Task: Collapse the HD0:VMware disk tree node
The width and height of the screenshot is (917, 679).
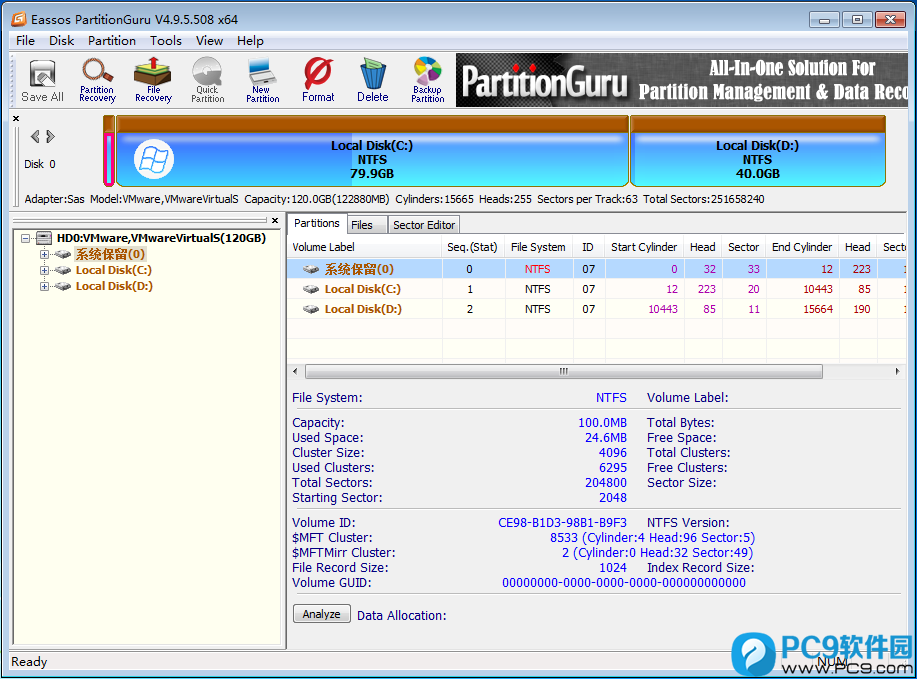Action: pos(25,238)
